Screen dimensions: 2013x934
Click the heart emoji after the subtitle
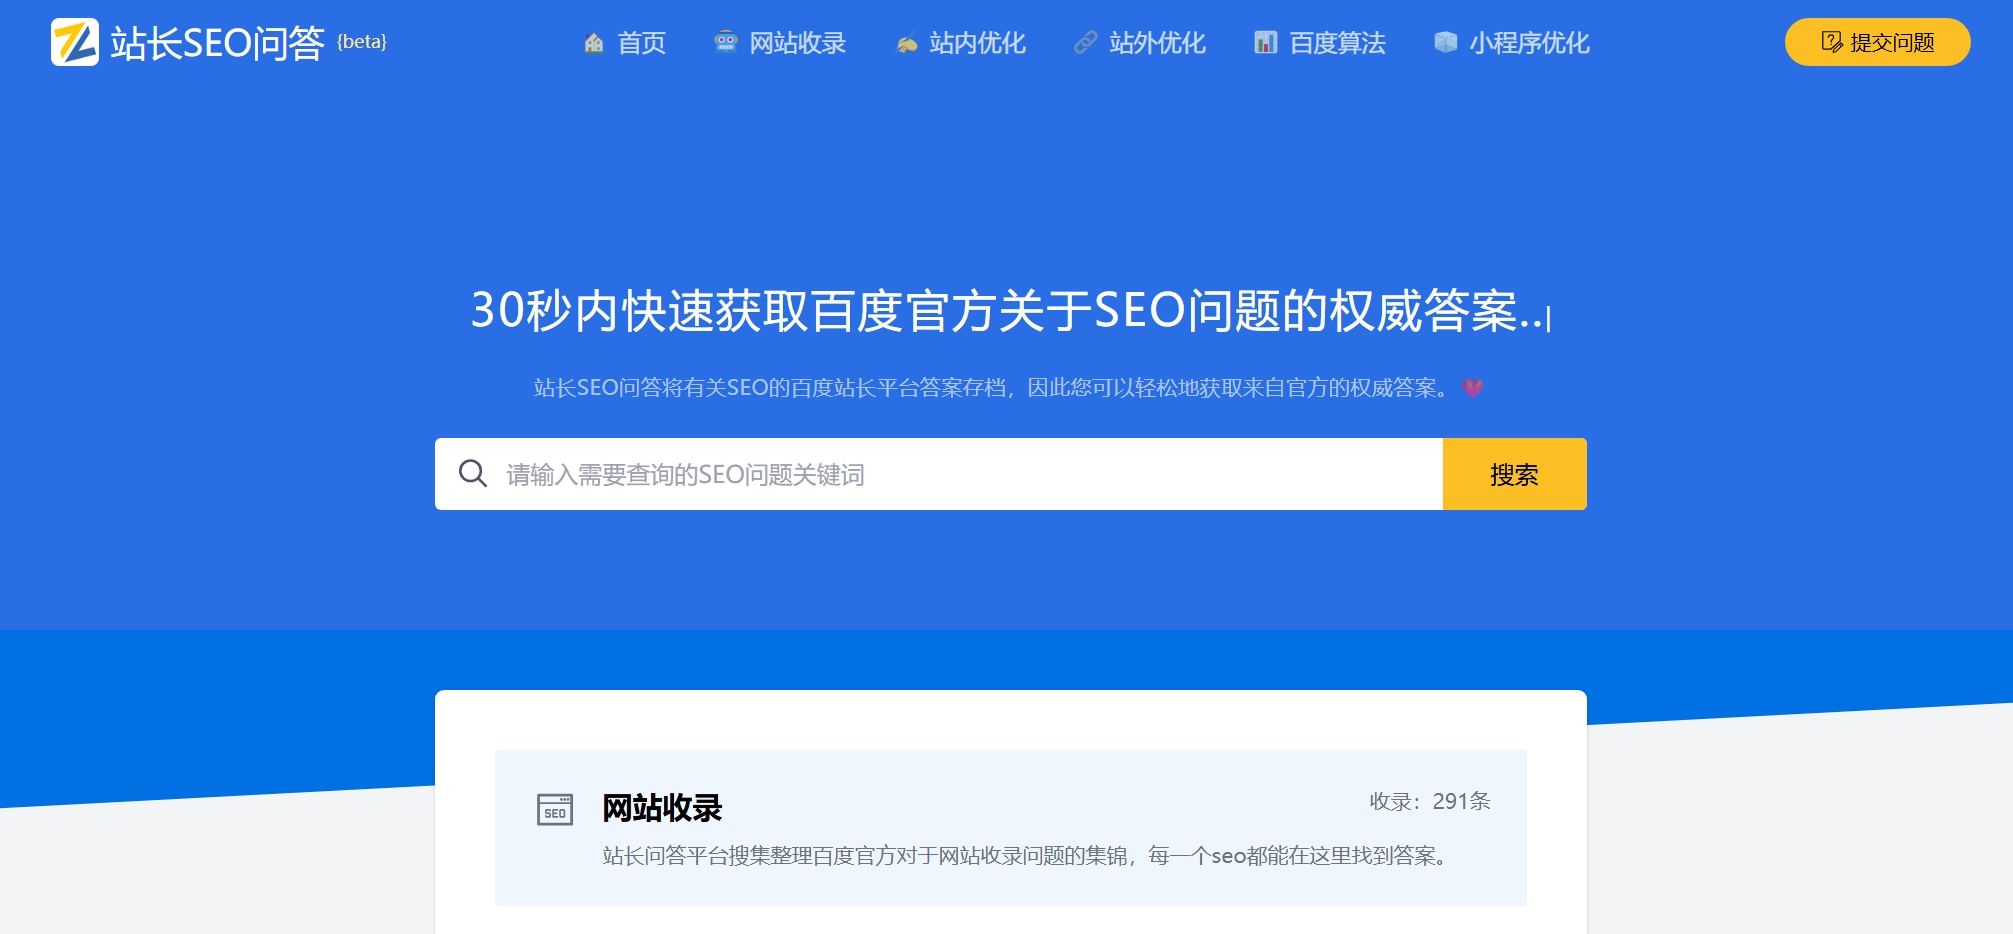click(x=1473, y=388)
